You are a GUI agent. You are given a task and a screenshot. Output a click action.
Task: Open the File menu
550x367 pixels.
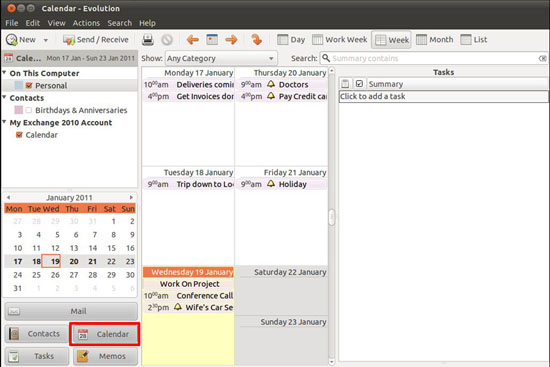12,23
